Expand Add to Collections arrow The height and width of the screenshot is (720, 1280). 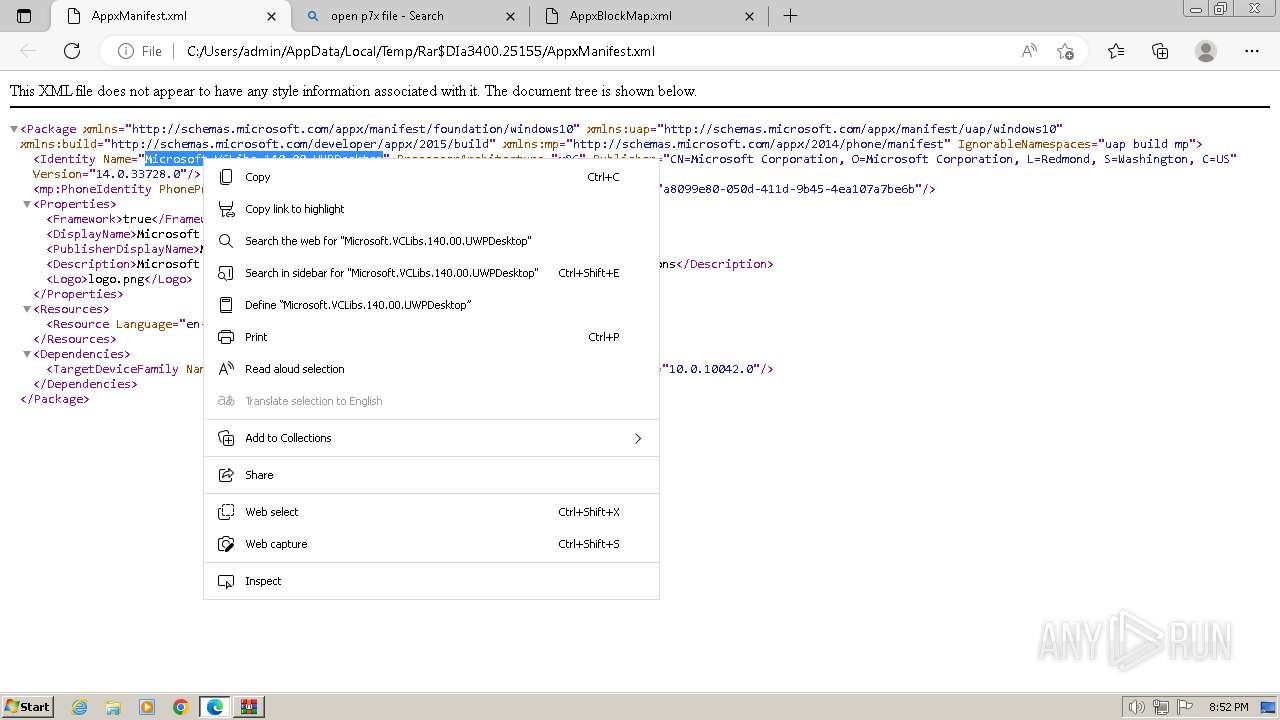coord(638,438)
